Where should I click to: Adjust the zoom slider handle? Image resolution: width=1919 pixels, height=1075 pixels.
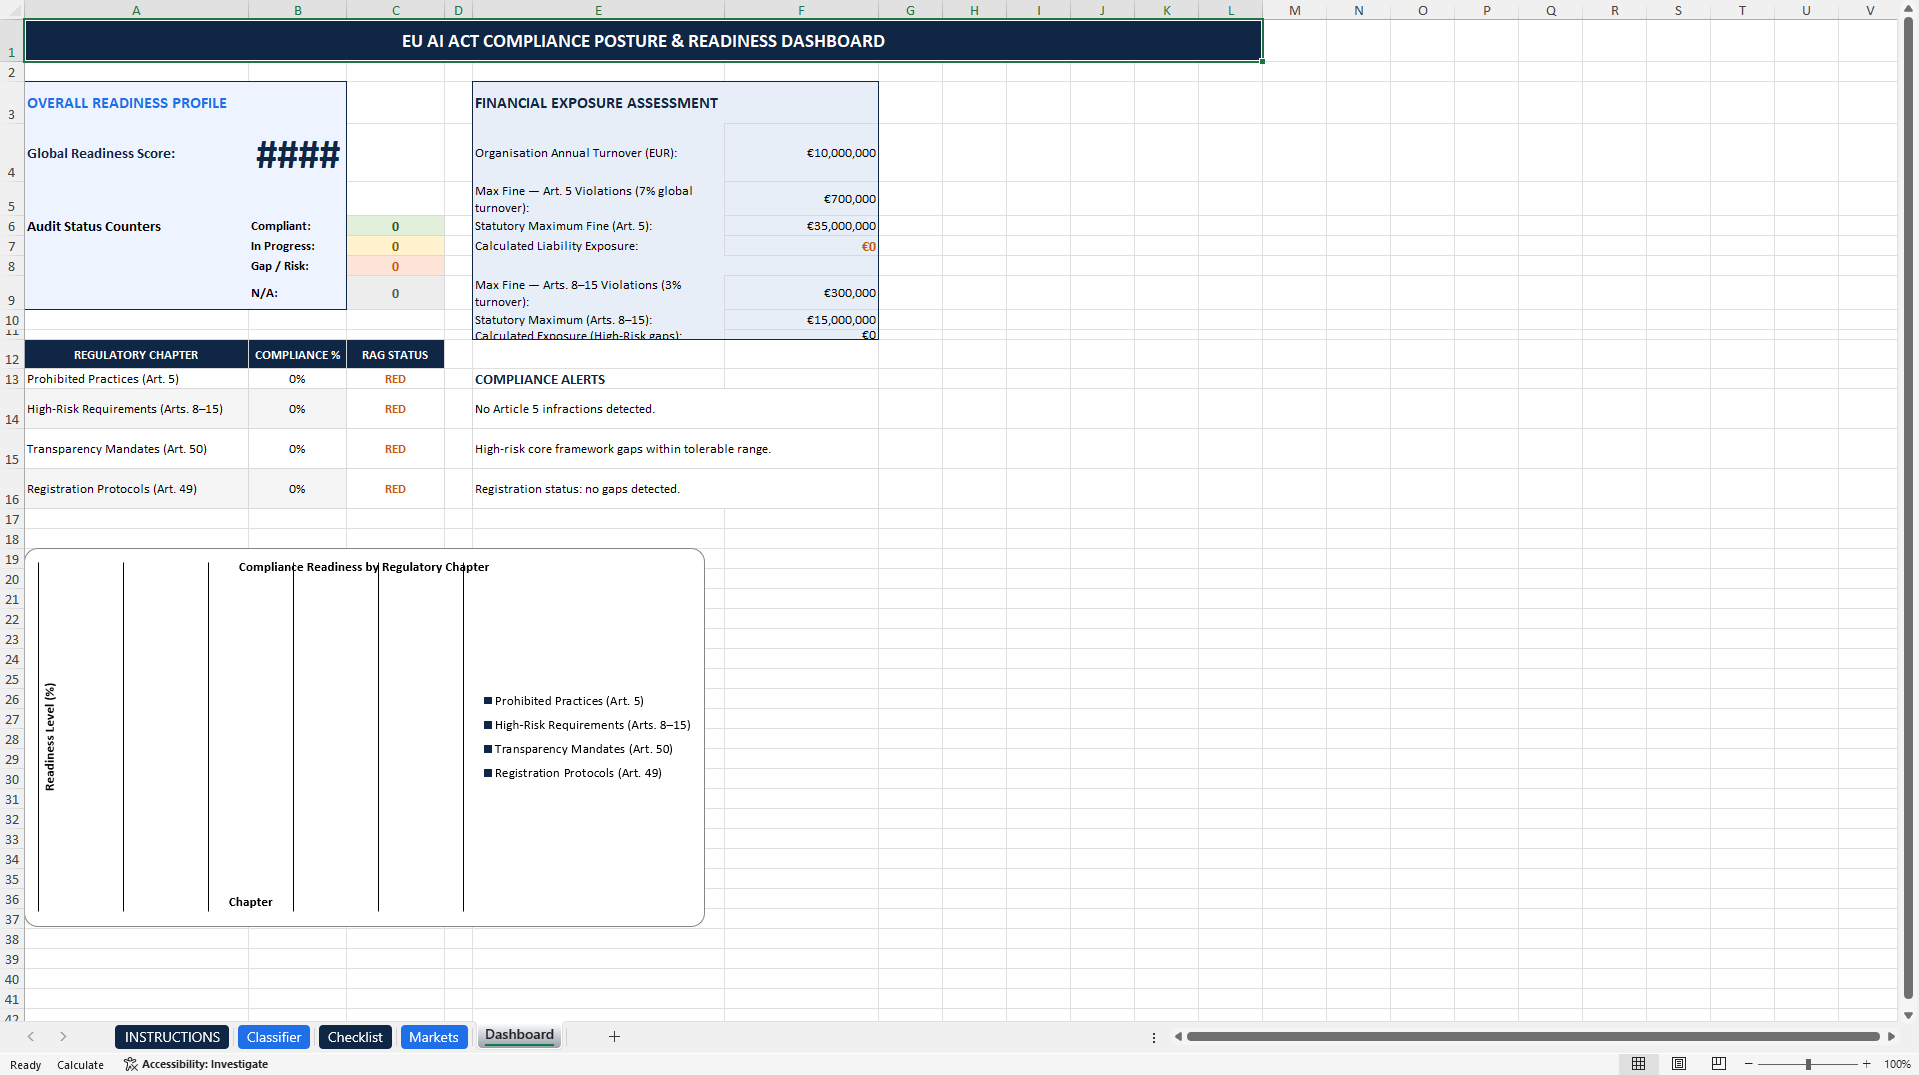coord(1808,1064)
